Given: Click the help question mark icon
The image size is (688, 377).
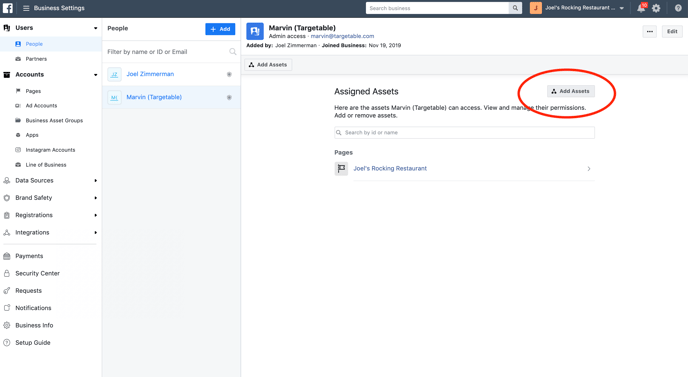Looking at the screenshot, I should pyautogui.click(x=678, y=8).
